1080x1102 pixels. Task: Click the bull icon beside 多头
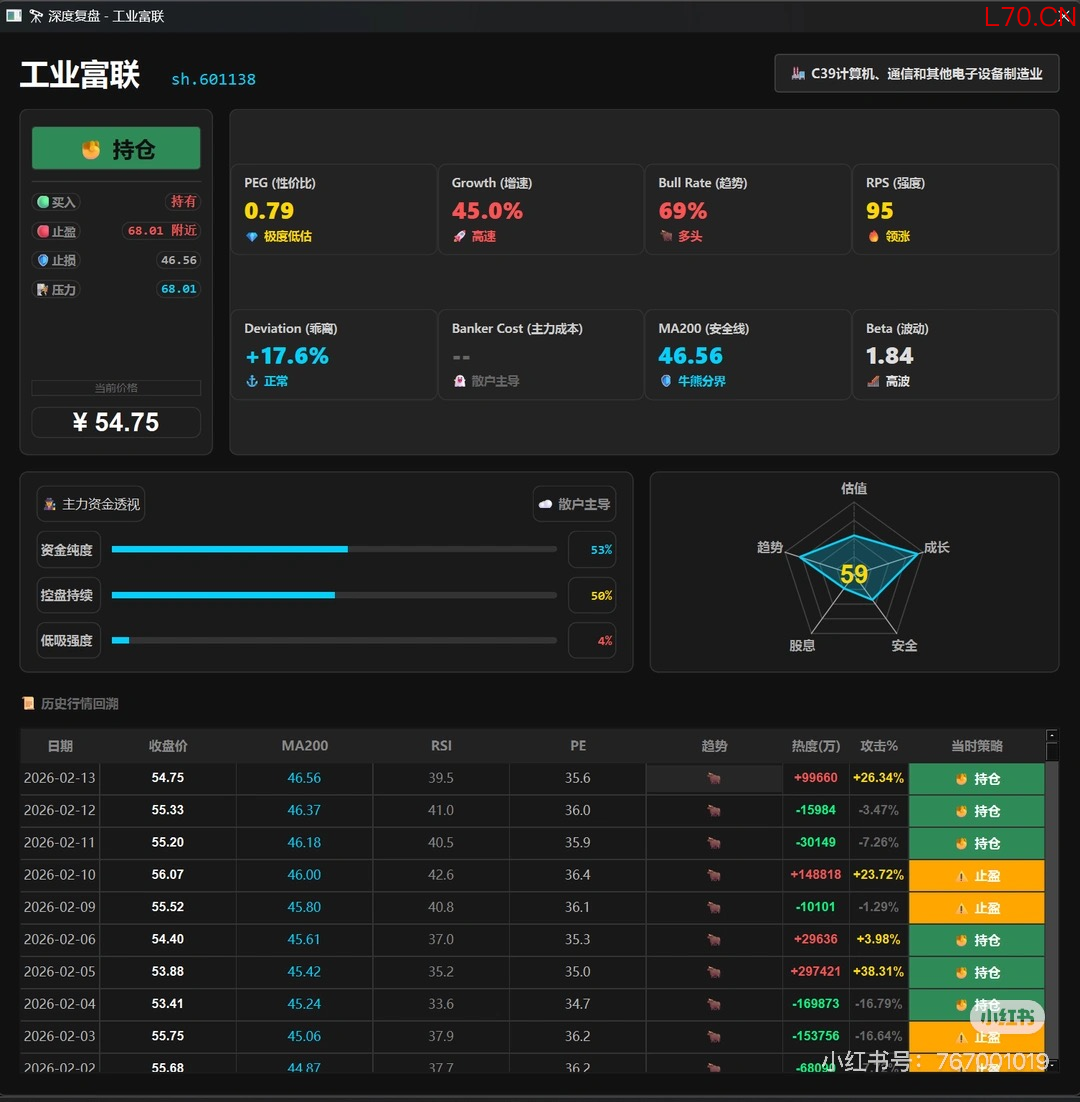(x=666, y=236)
